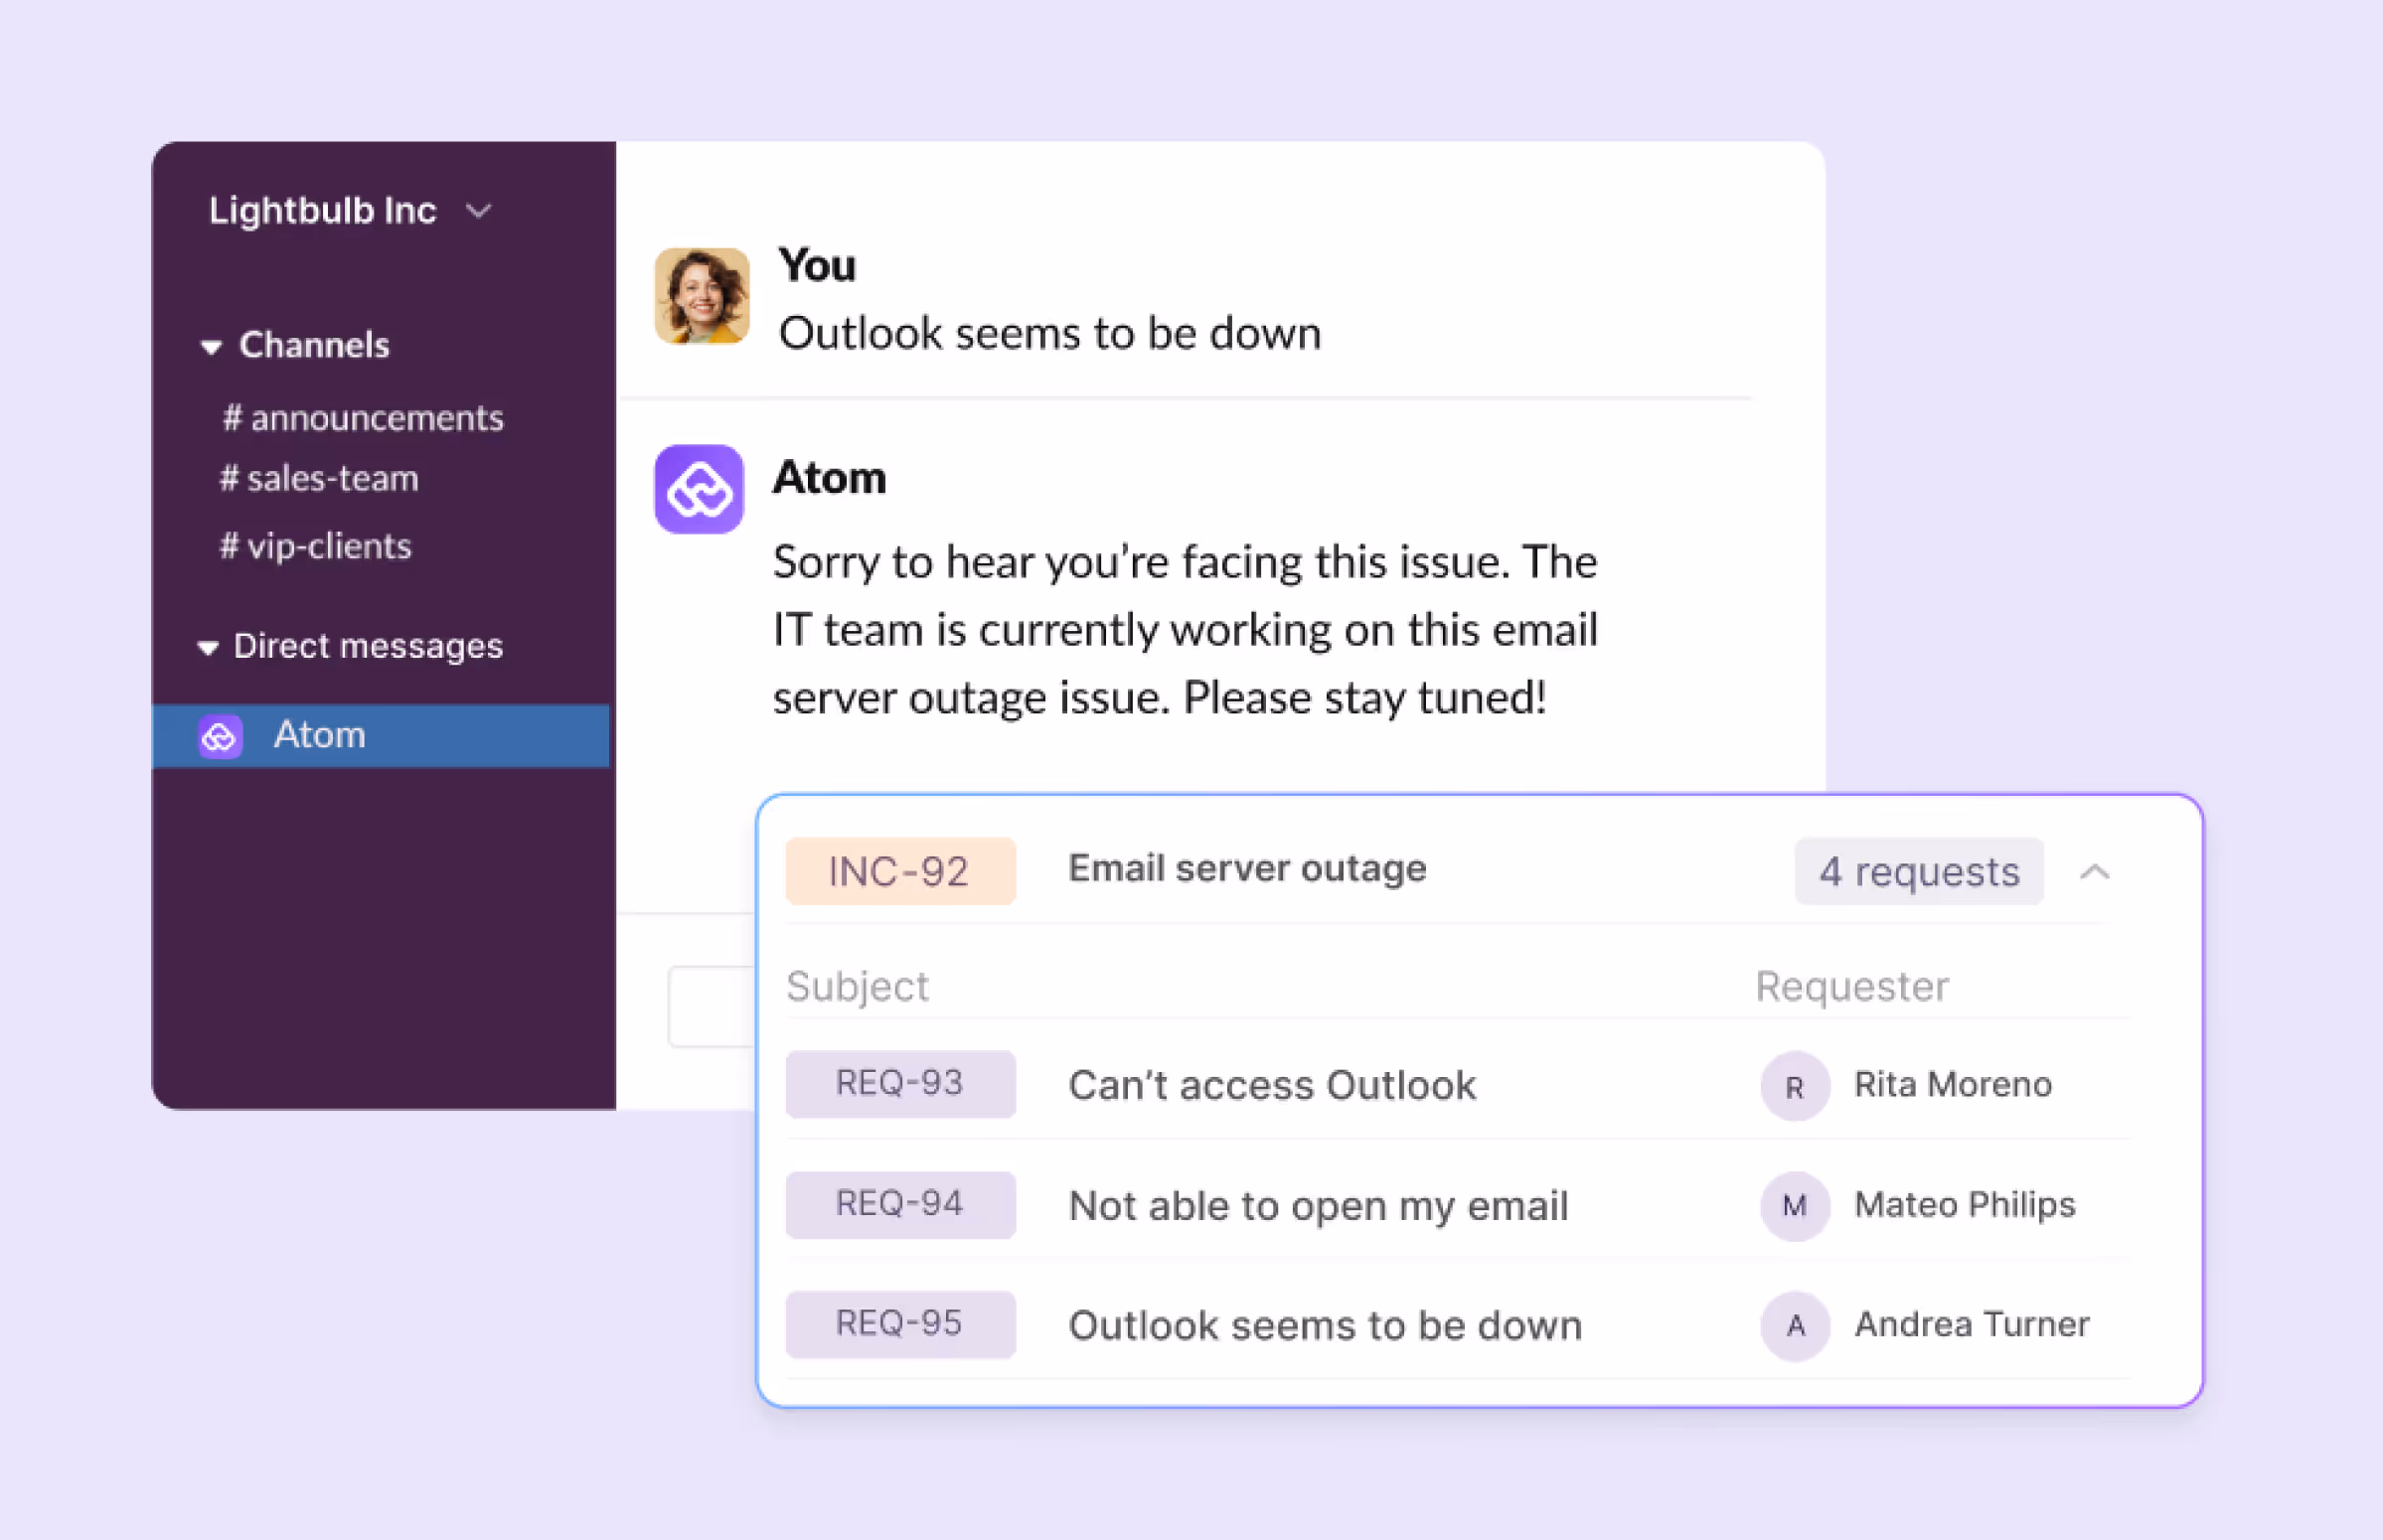
Task: Click Andrea Turner's avatar initial
Action: click(1793, 1326)
